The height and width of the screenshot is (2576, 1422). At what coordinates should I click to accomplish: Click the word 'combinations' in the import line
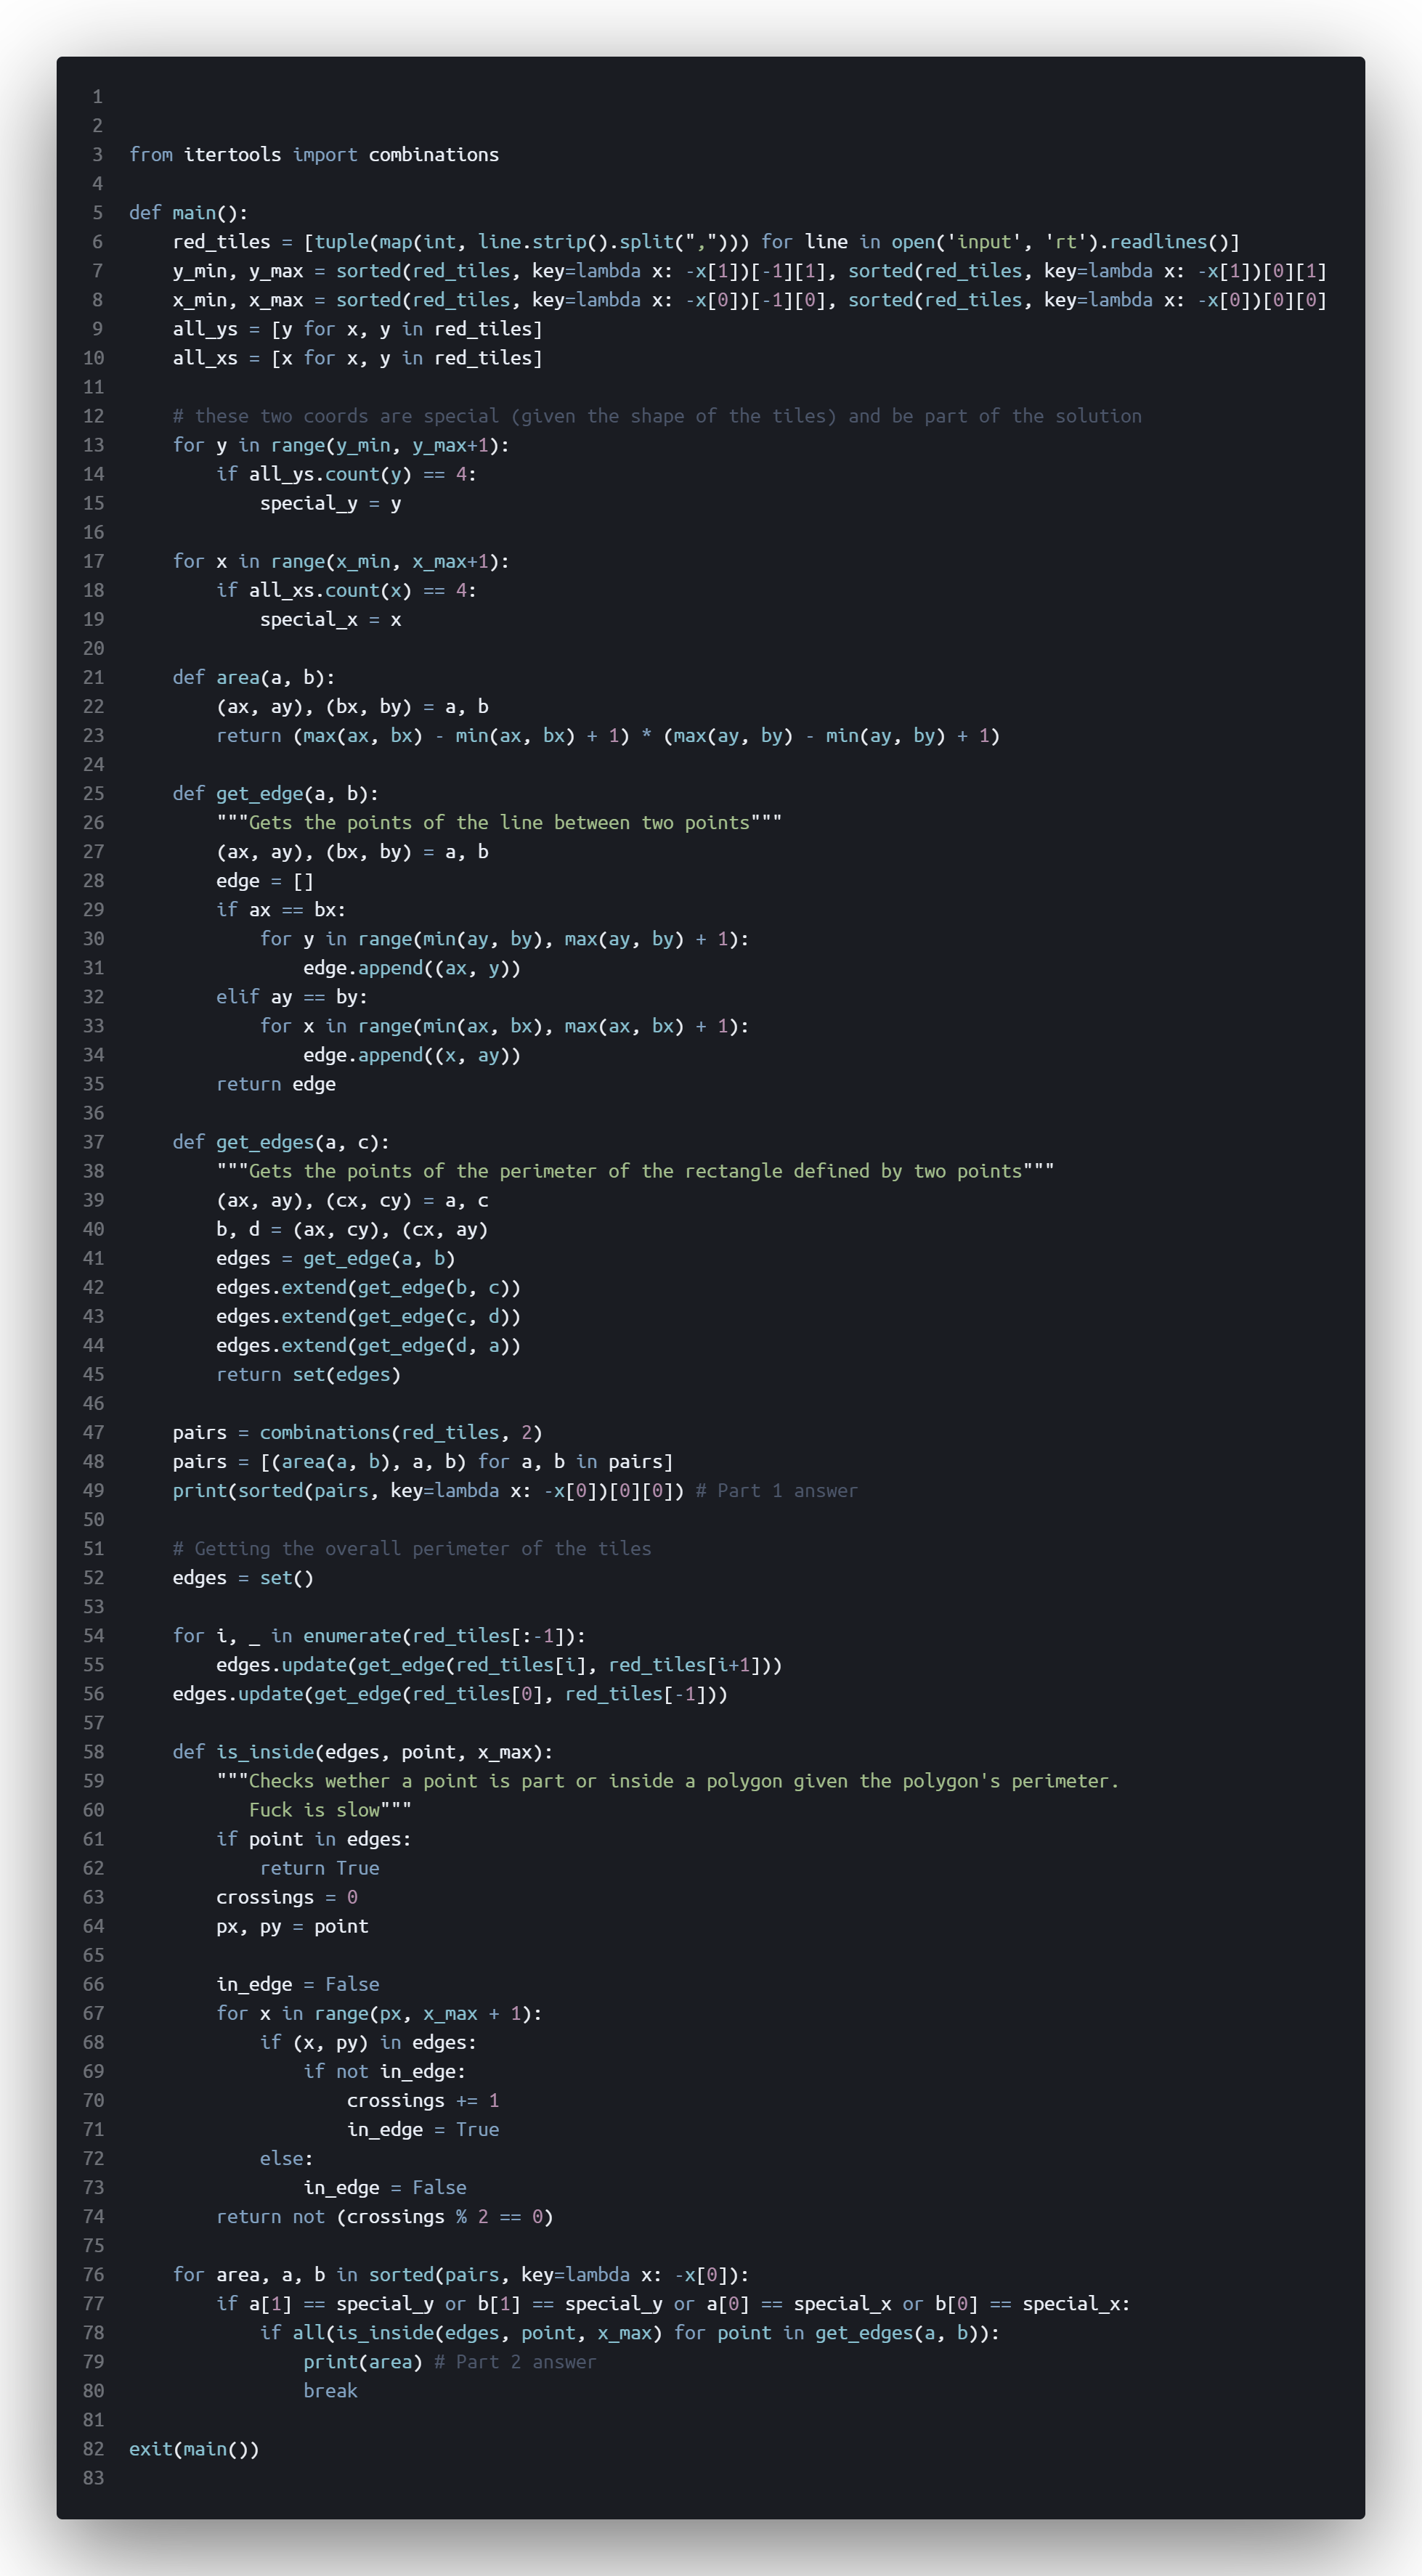433,154
